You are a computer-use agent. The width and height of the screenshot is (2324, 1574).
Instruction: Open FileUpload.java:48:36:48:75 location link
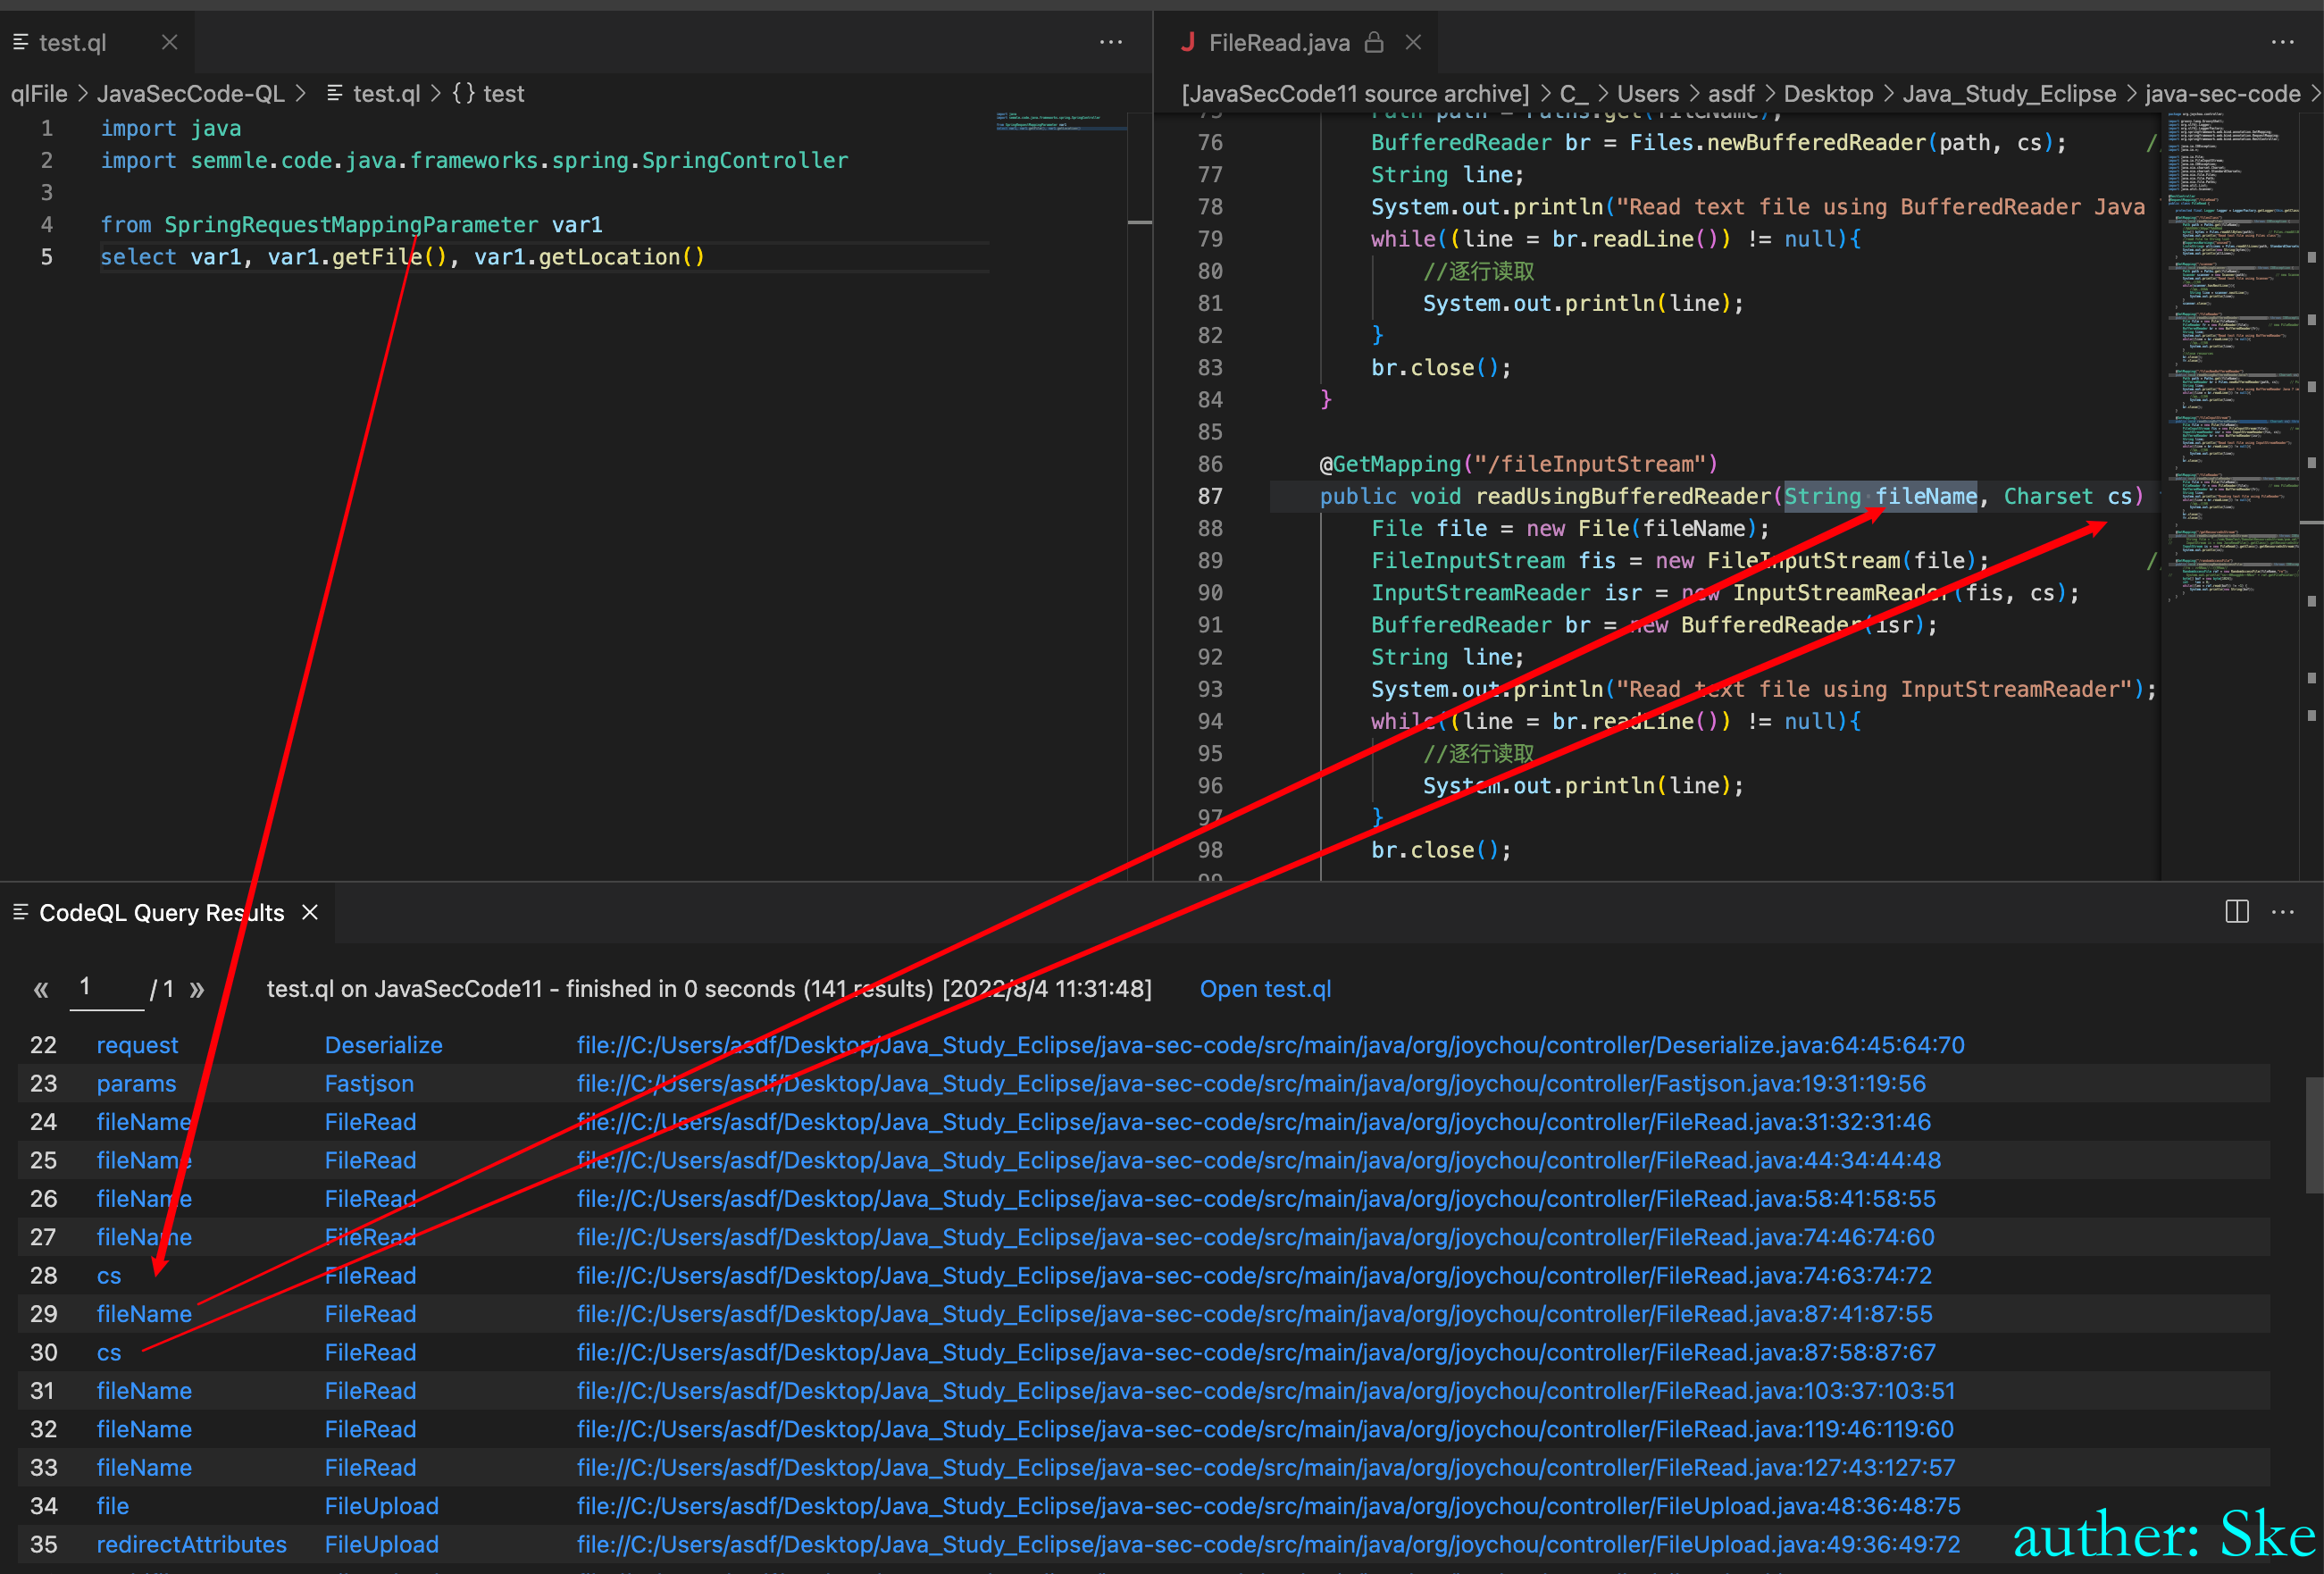(1268, 1506)
